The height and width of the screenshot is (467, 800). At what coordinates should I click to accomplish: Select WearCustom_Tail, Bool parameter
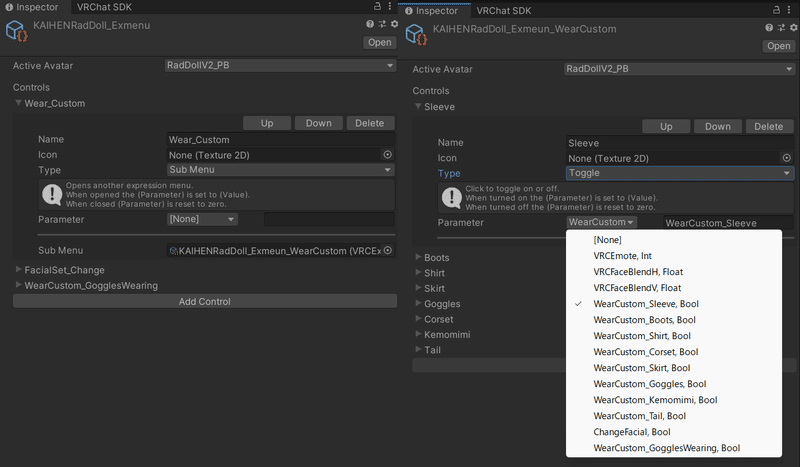[x=673, y=416]
